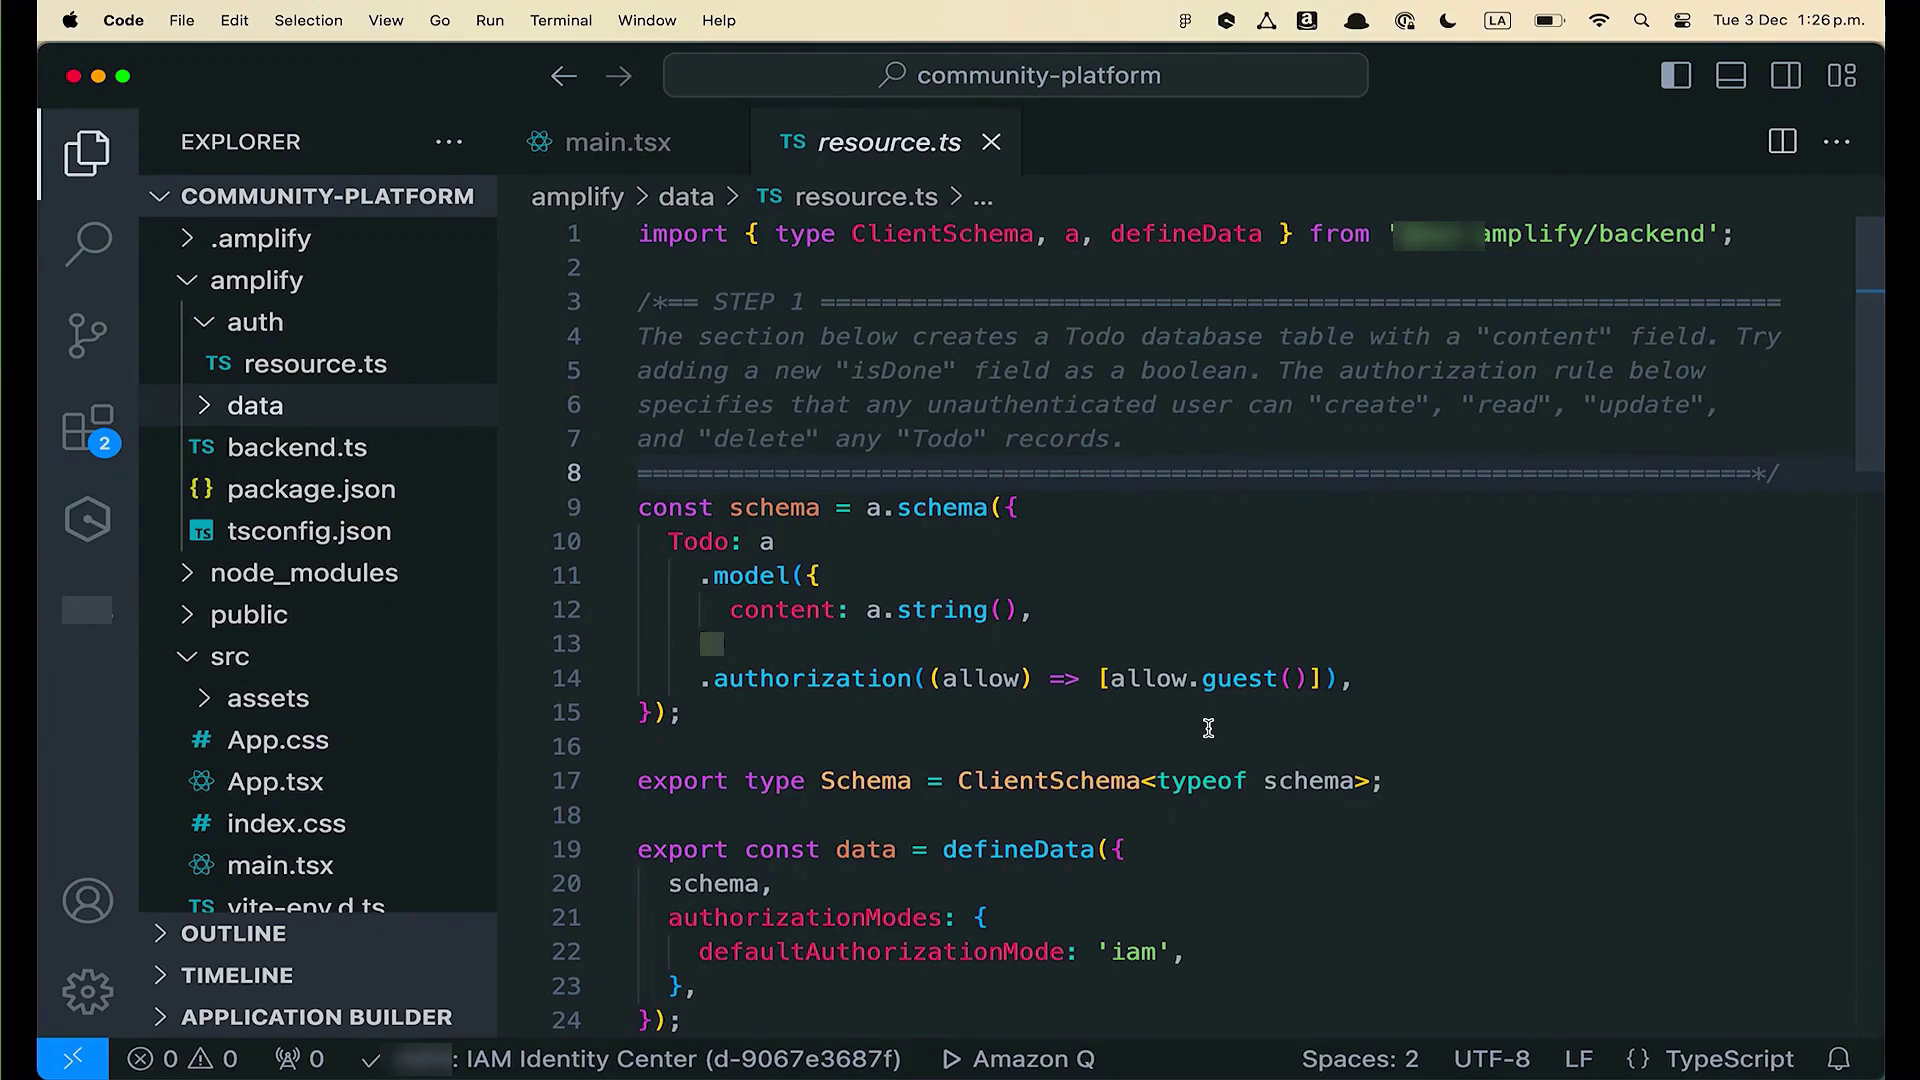The image size is (1920, 1080).
Task: Open Customize Layout icon
Action: coord(1842,76)
